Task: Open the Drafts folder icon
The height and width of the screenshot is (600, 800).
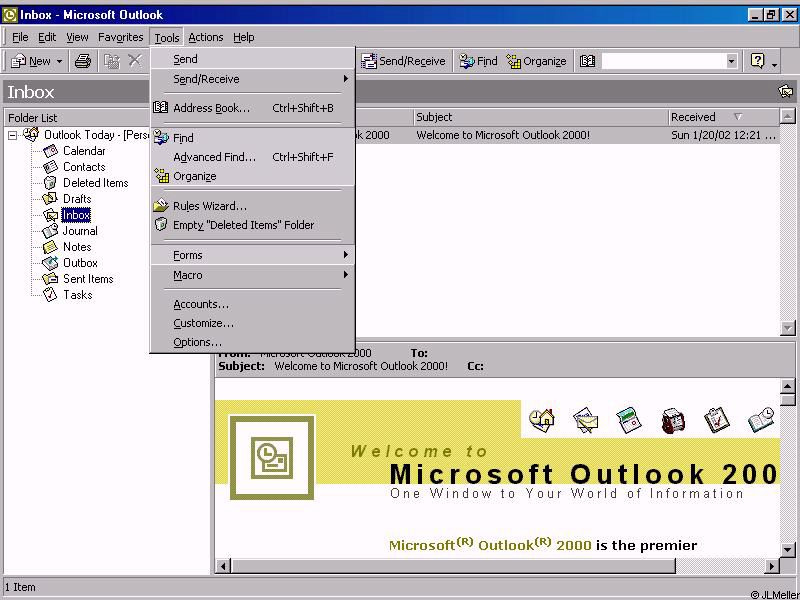Action: tap(50, 198)
